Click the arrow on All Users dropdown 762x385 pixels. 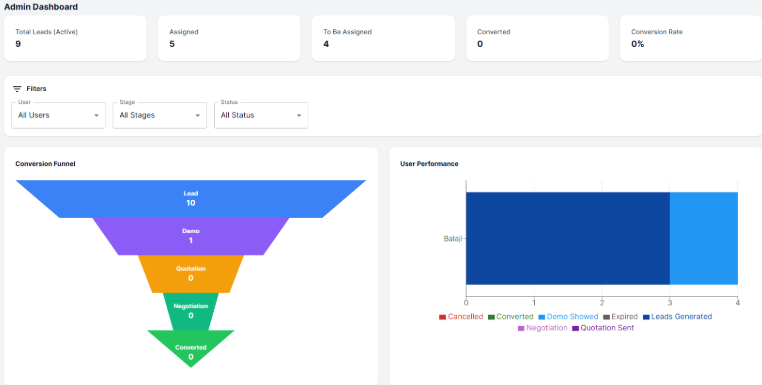pyautogui.click(x=96, y=116)
